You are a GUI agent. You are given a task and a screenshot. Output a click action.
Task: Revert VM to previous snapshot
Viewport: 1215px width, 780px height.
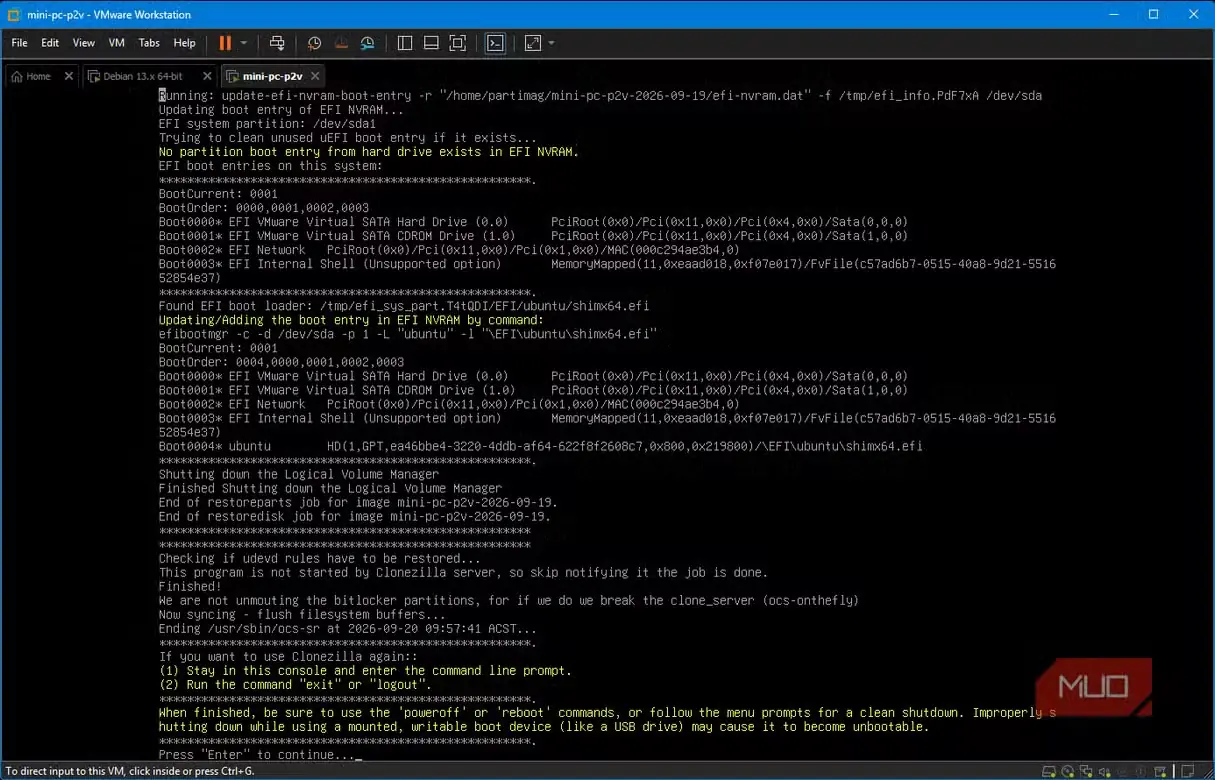[341, 43]
